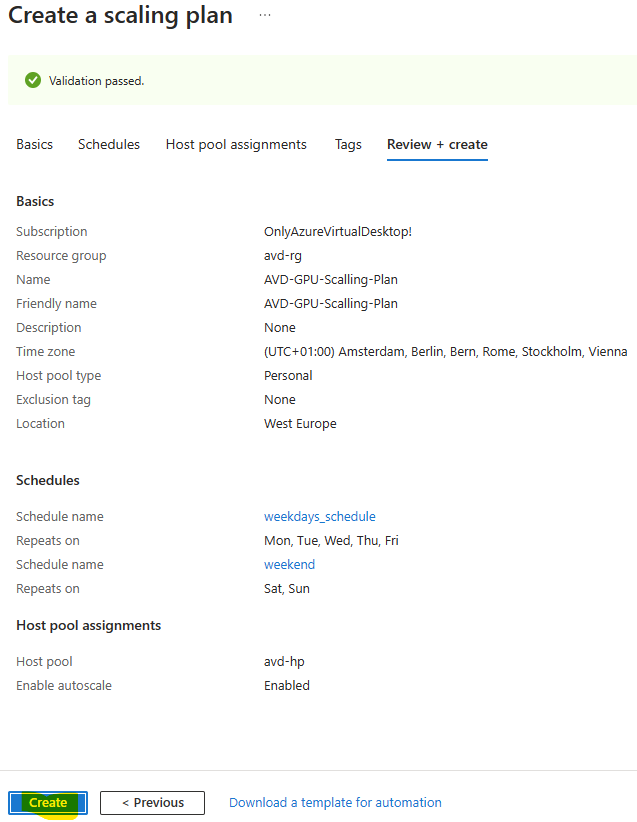Screen dimensions: 637x822
Task: Click Friendly name value AVD-GPU-Scalling-Plan
Action: (x=331, y=304)
